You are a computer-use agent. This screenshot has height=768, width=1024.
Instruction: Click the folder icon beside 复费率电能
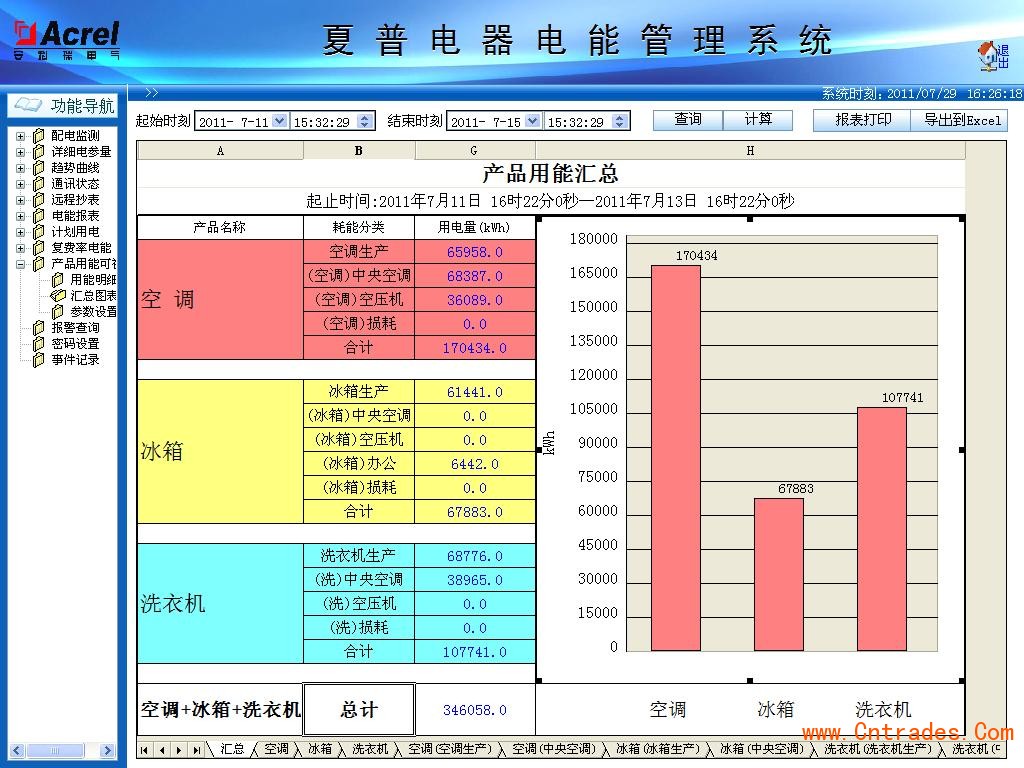click(x=39, y=248)
